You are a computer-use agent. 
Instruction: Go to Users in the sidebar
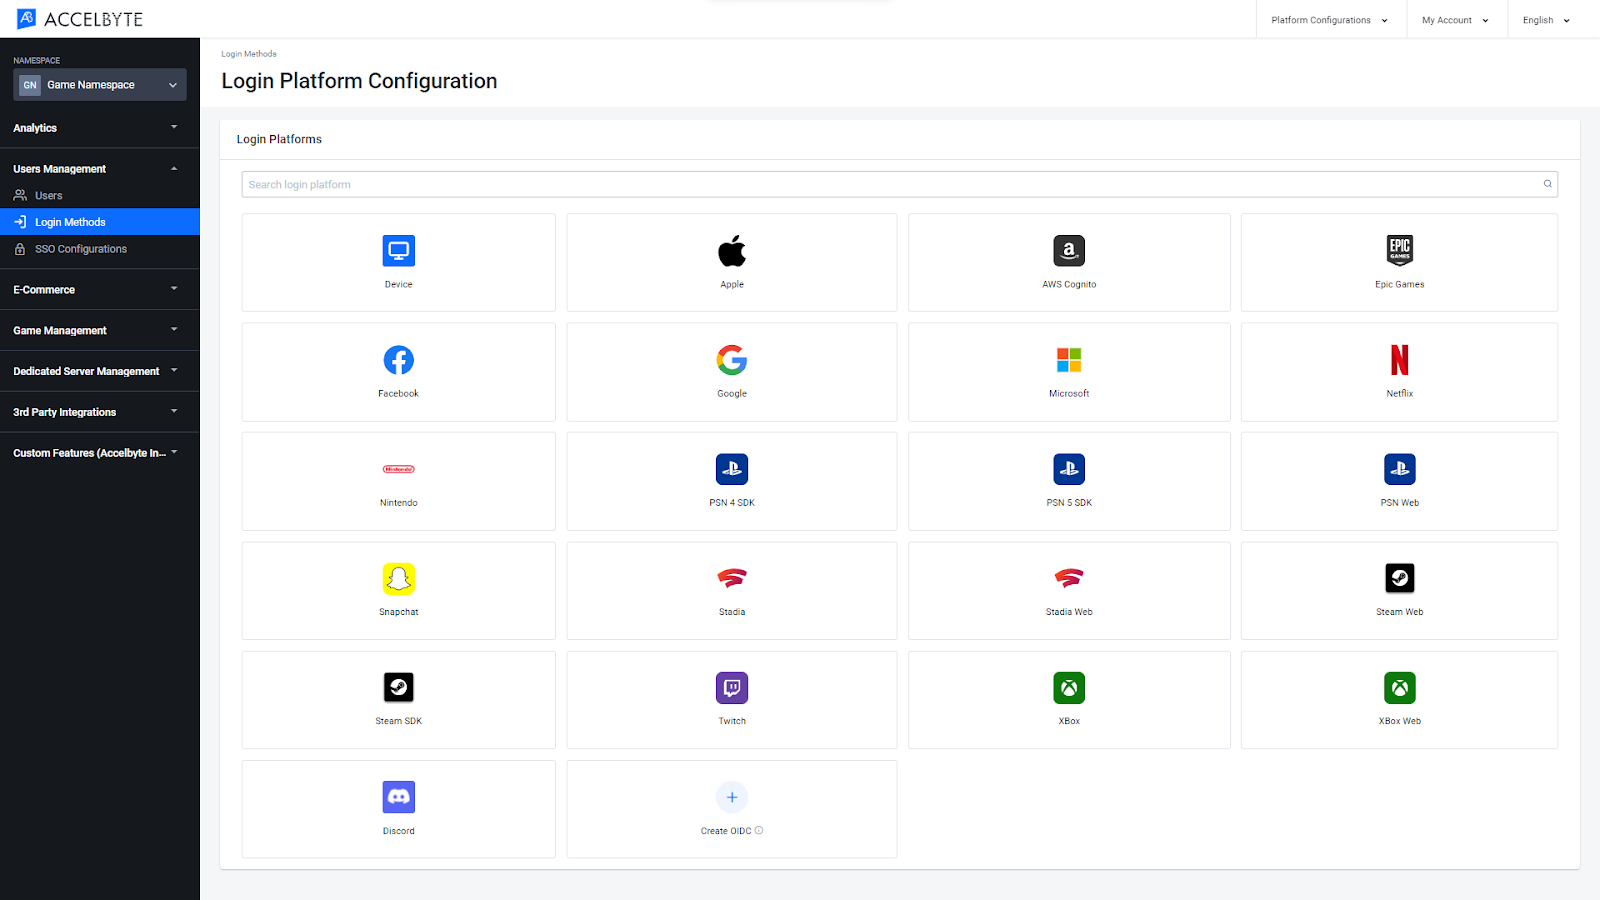click(100, 196)
